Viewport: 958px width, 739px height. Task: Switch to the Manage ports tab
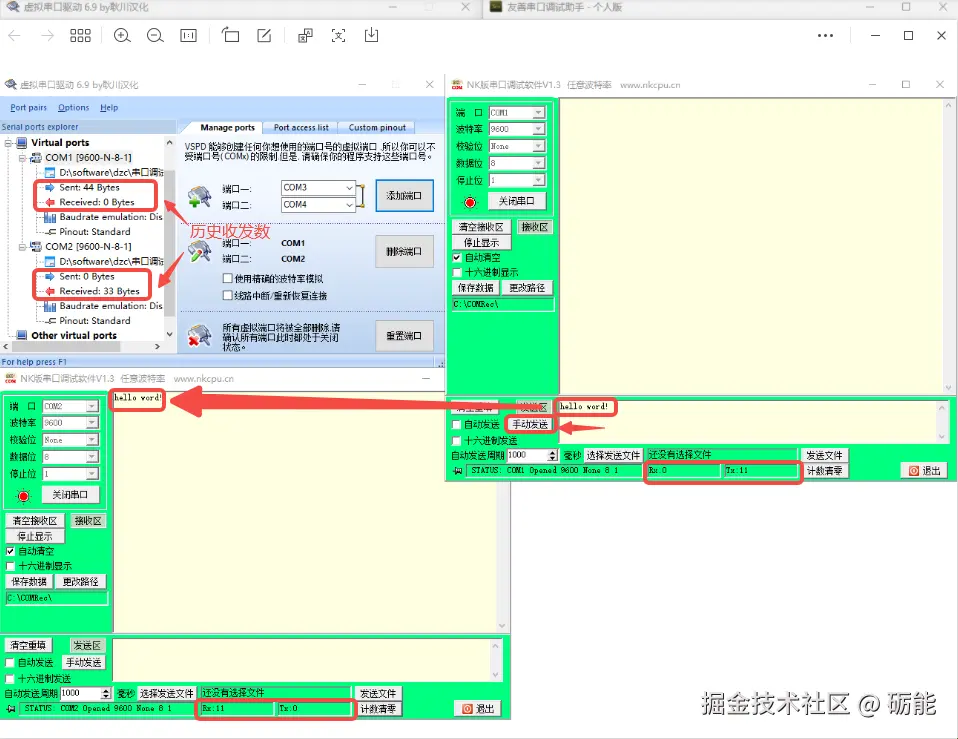[227, 128]
